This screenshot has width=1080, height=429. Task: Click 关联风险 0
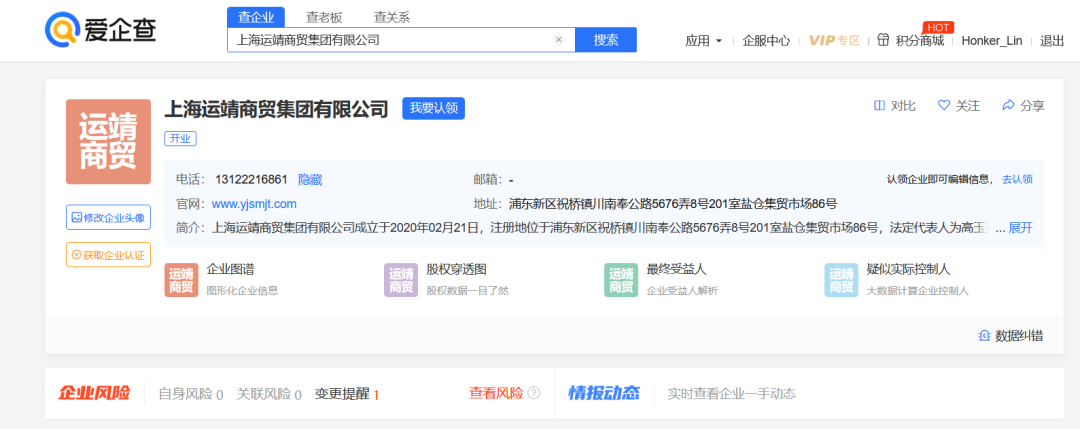269,395
